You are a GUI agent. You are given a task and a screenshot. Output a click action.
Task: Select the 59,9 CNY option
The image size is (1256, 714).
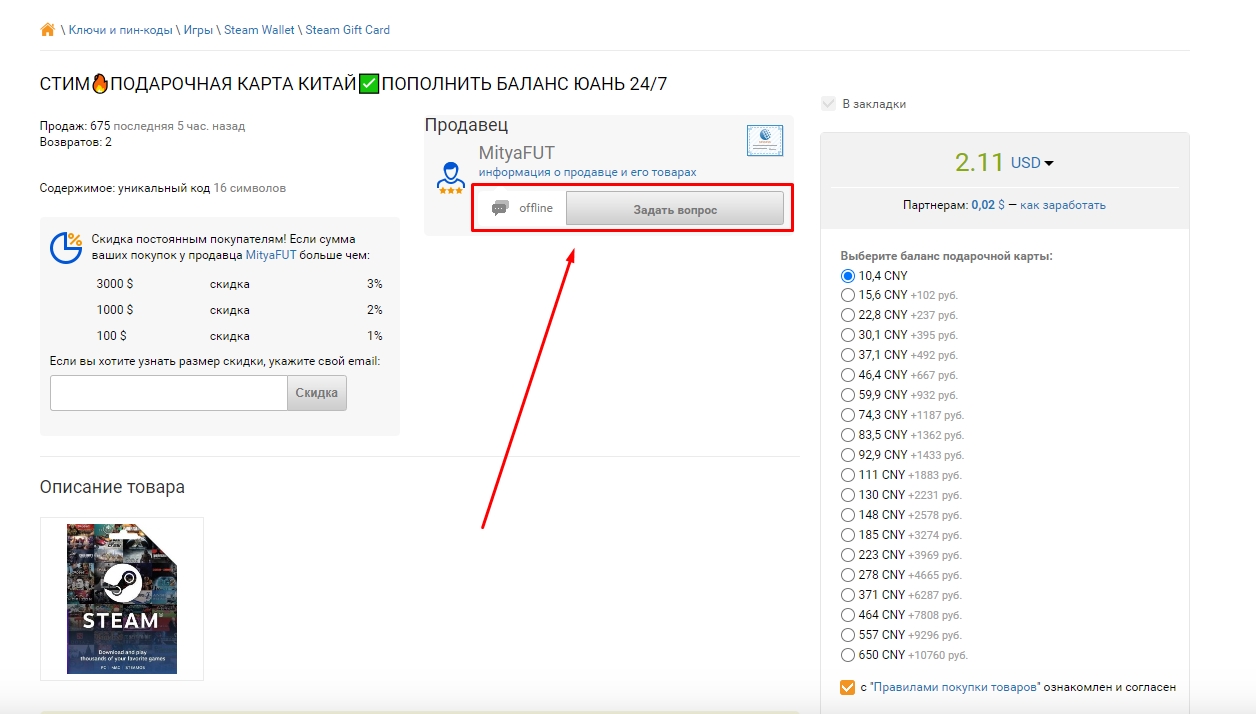(848, 395)
